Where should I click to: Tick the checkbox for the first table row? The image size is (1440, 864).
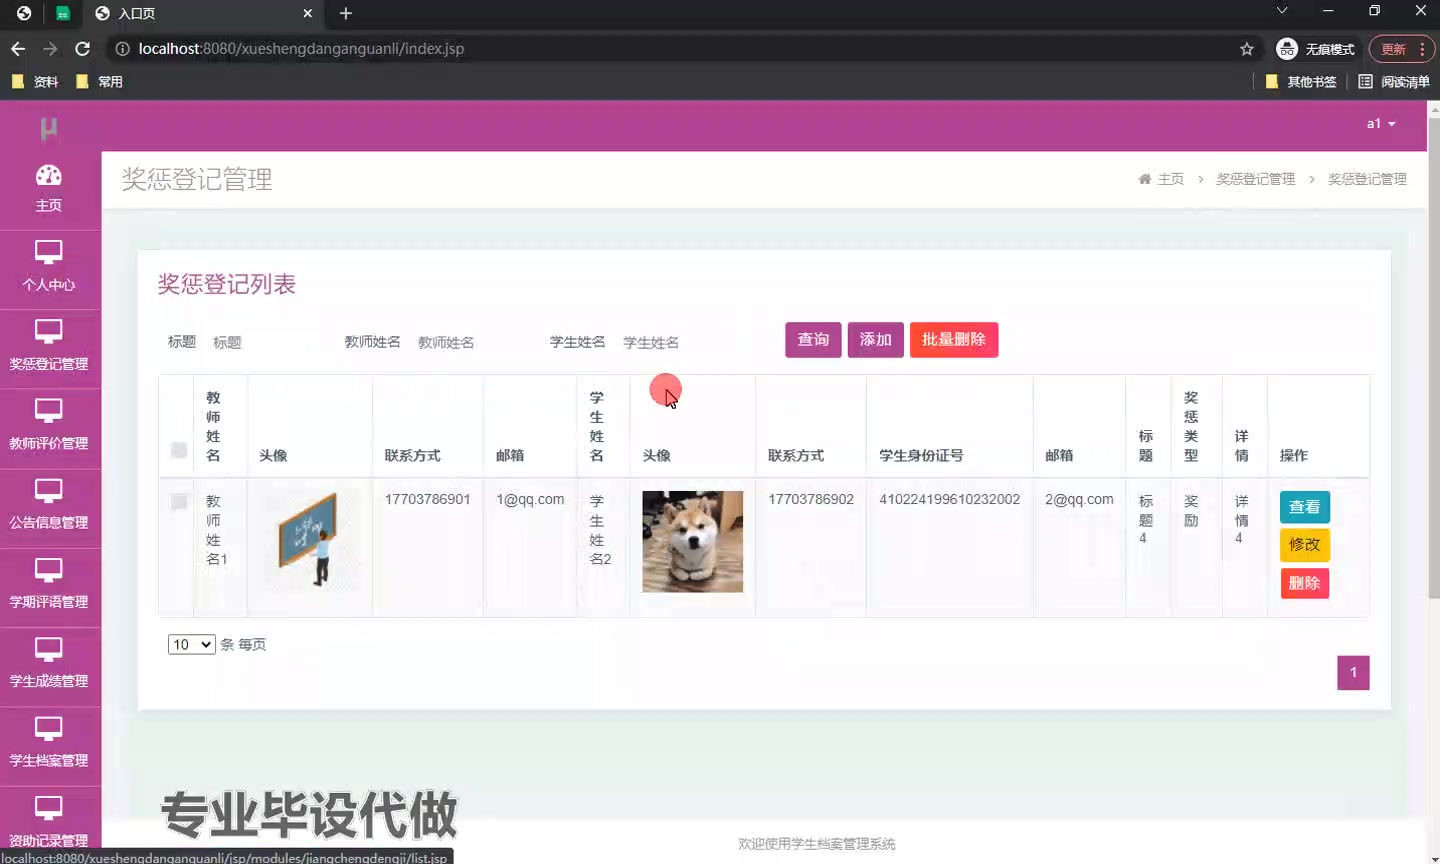[x=177, y=500]
